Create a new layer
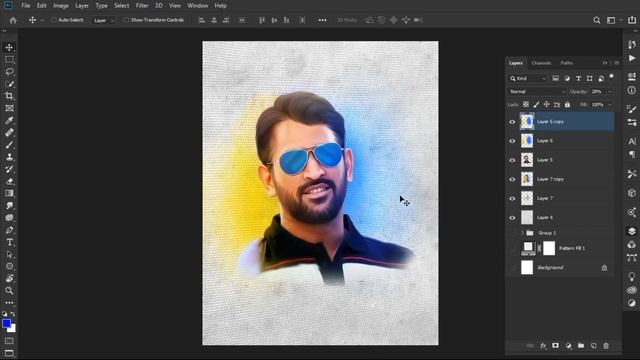Screen dimensions: 640x360 click(x=593, y=346)
